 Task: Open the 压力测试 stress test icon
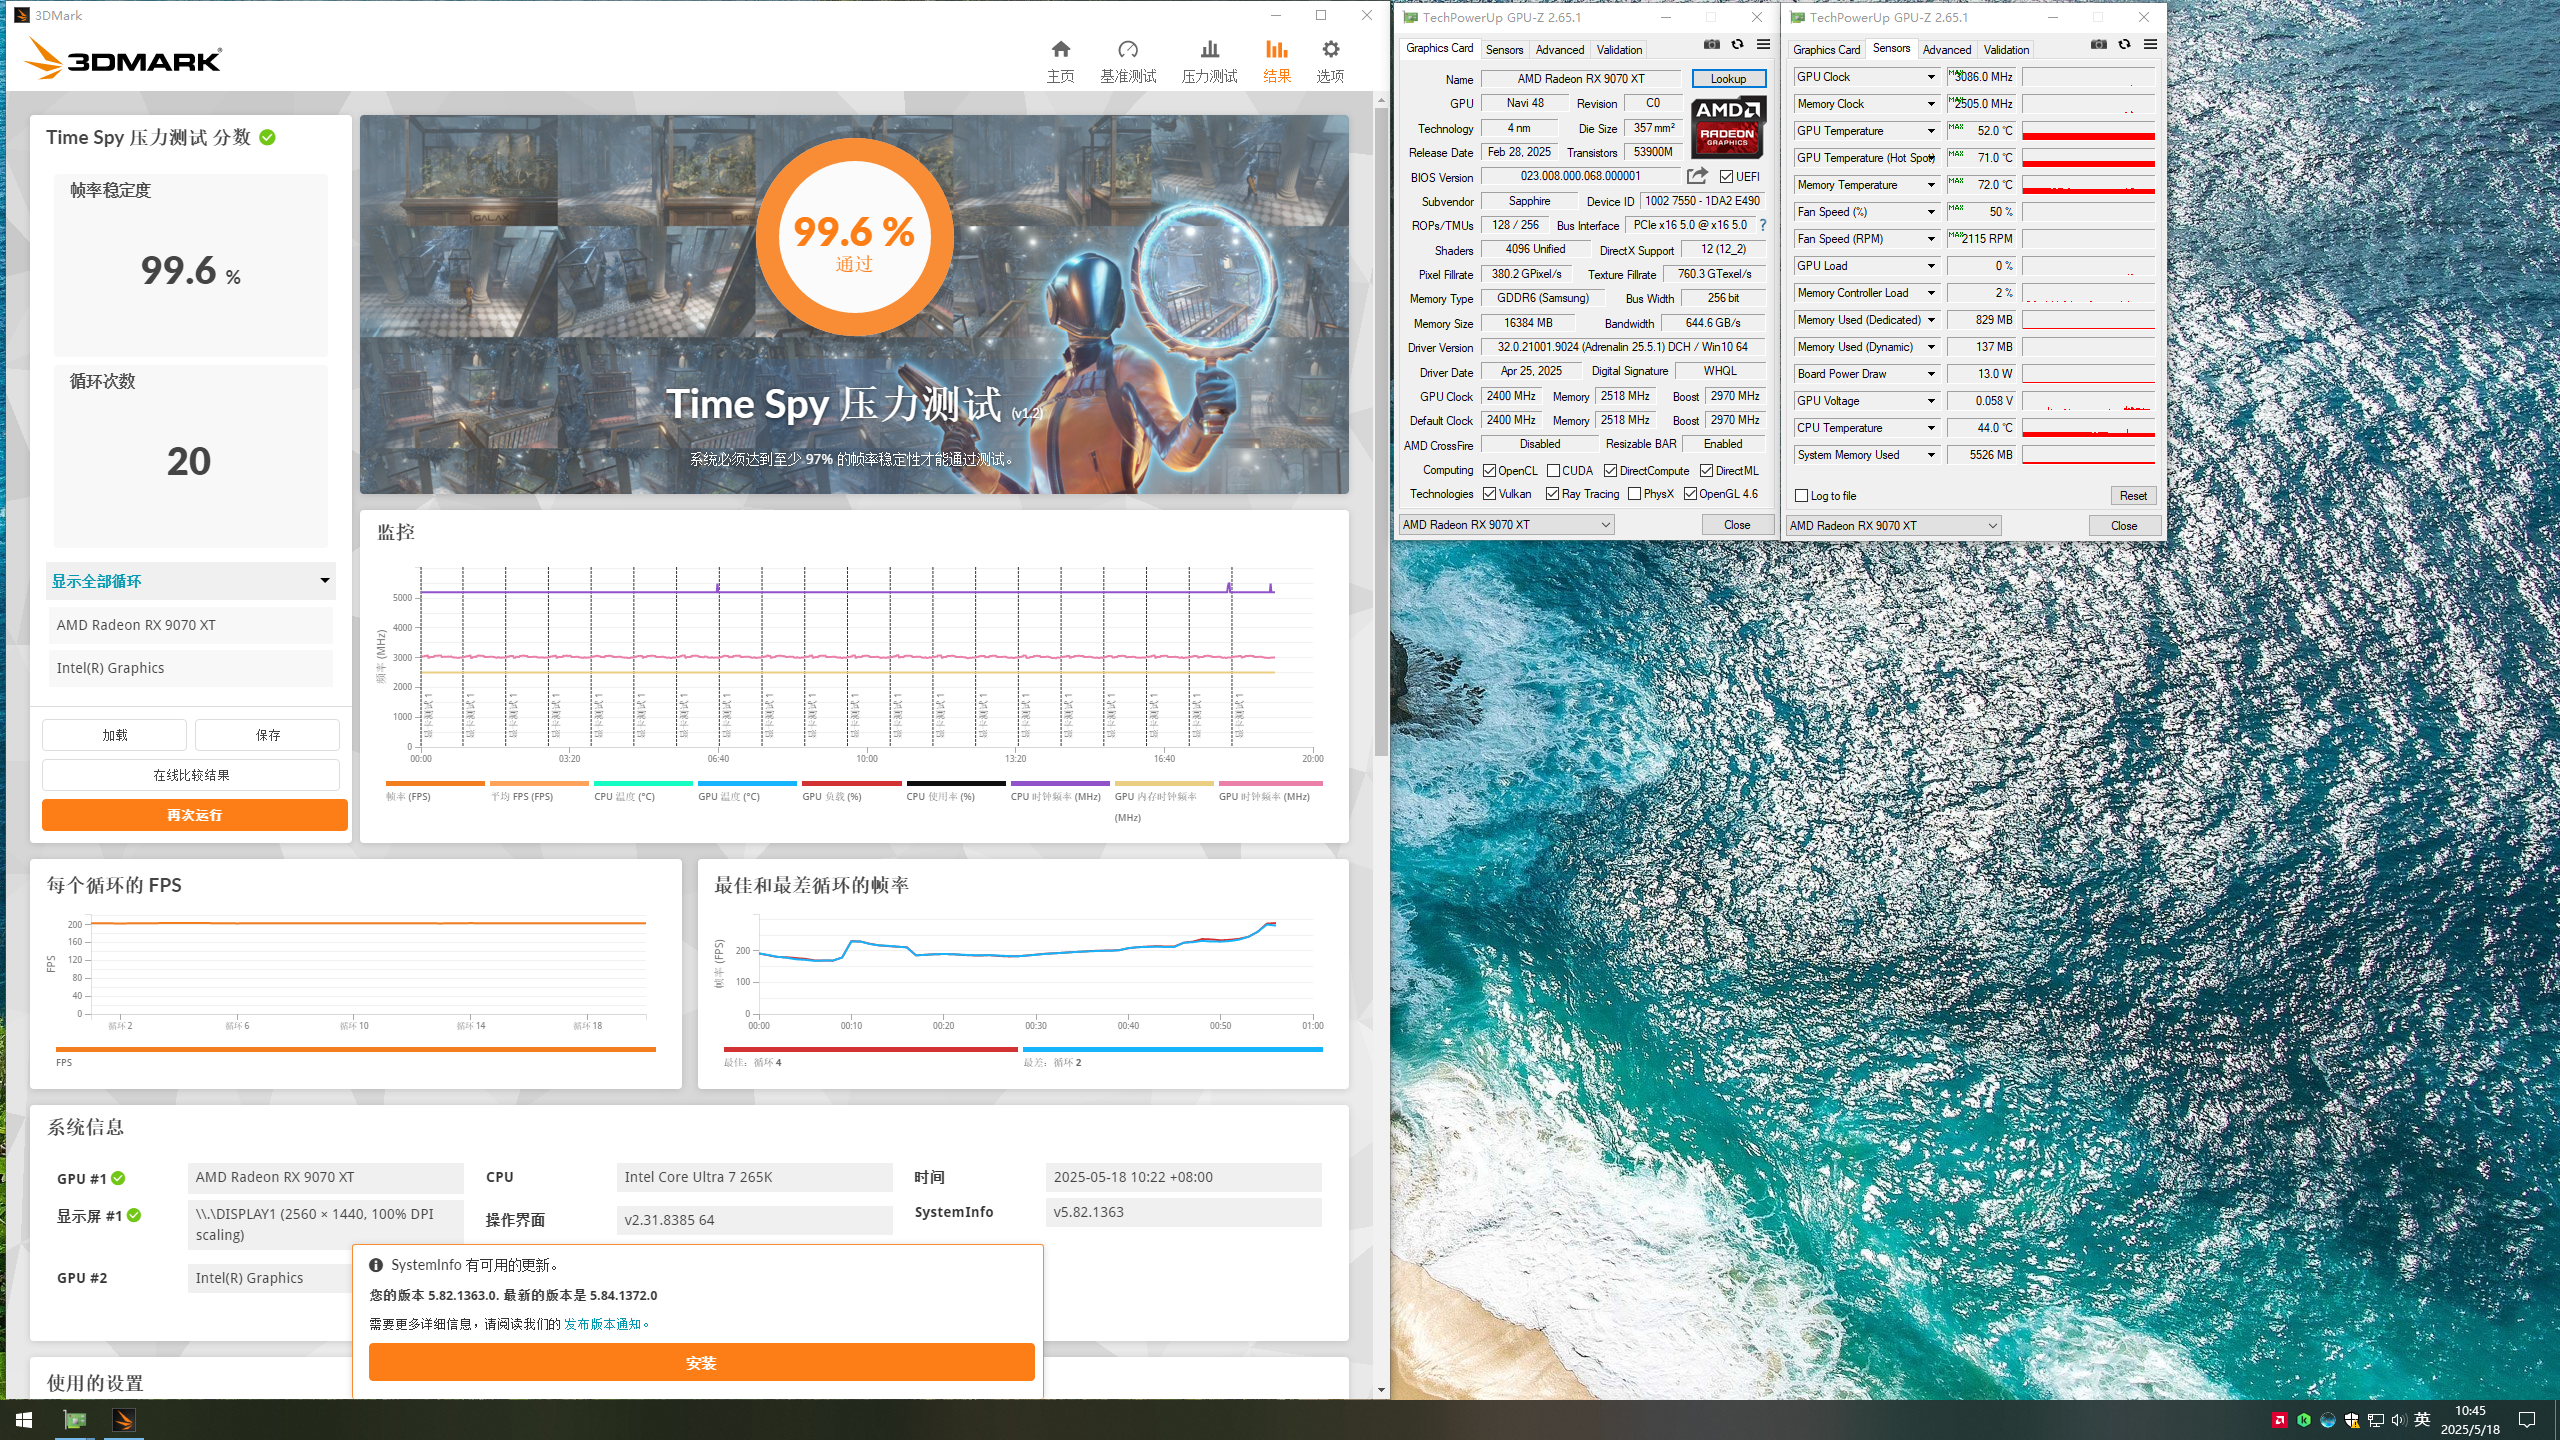1209,50
